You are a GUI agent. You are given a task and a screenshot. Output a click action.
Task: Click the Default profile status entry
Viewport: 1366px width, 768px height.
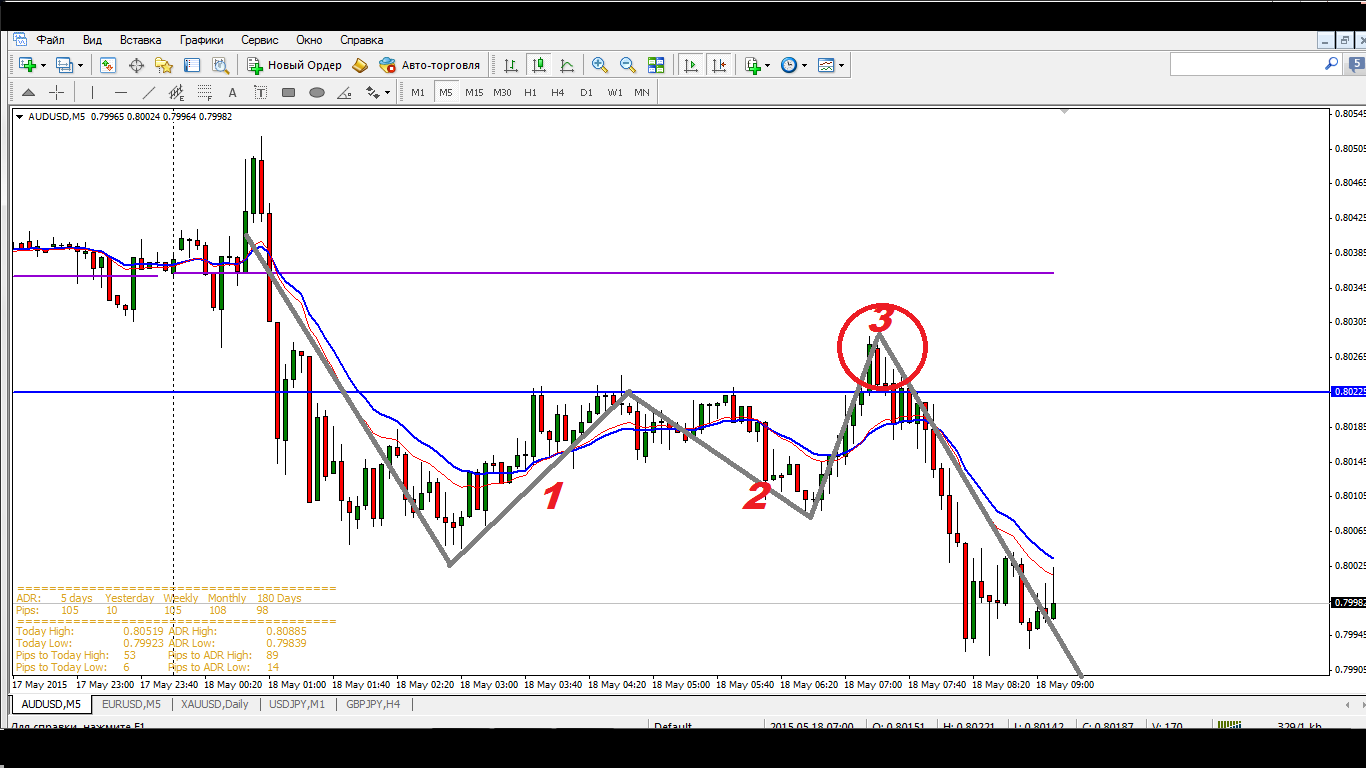point(672,726)
